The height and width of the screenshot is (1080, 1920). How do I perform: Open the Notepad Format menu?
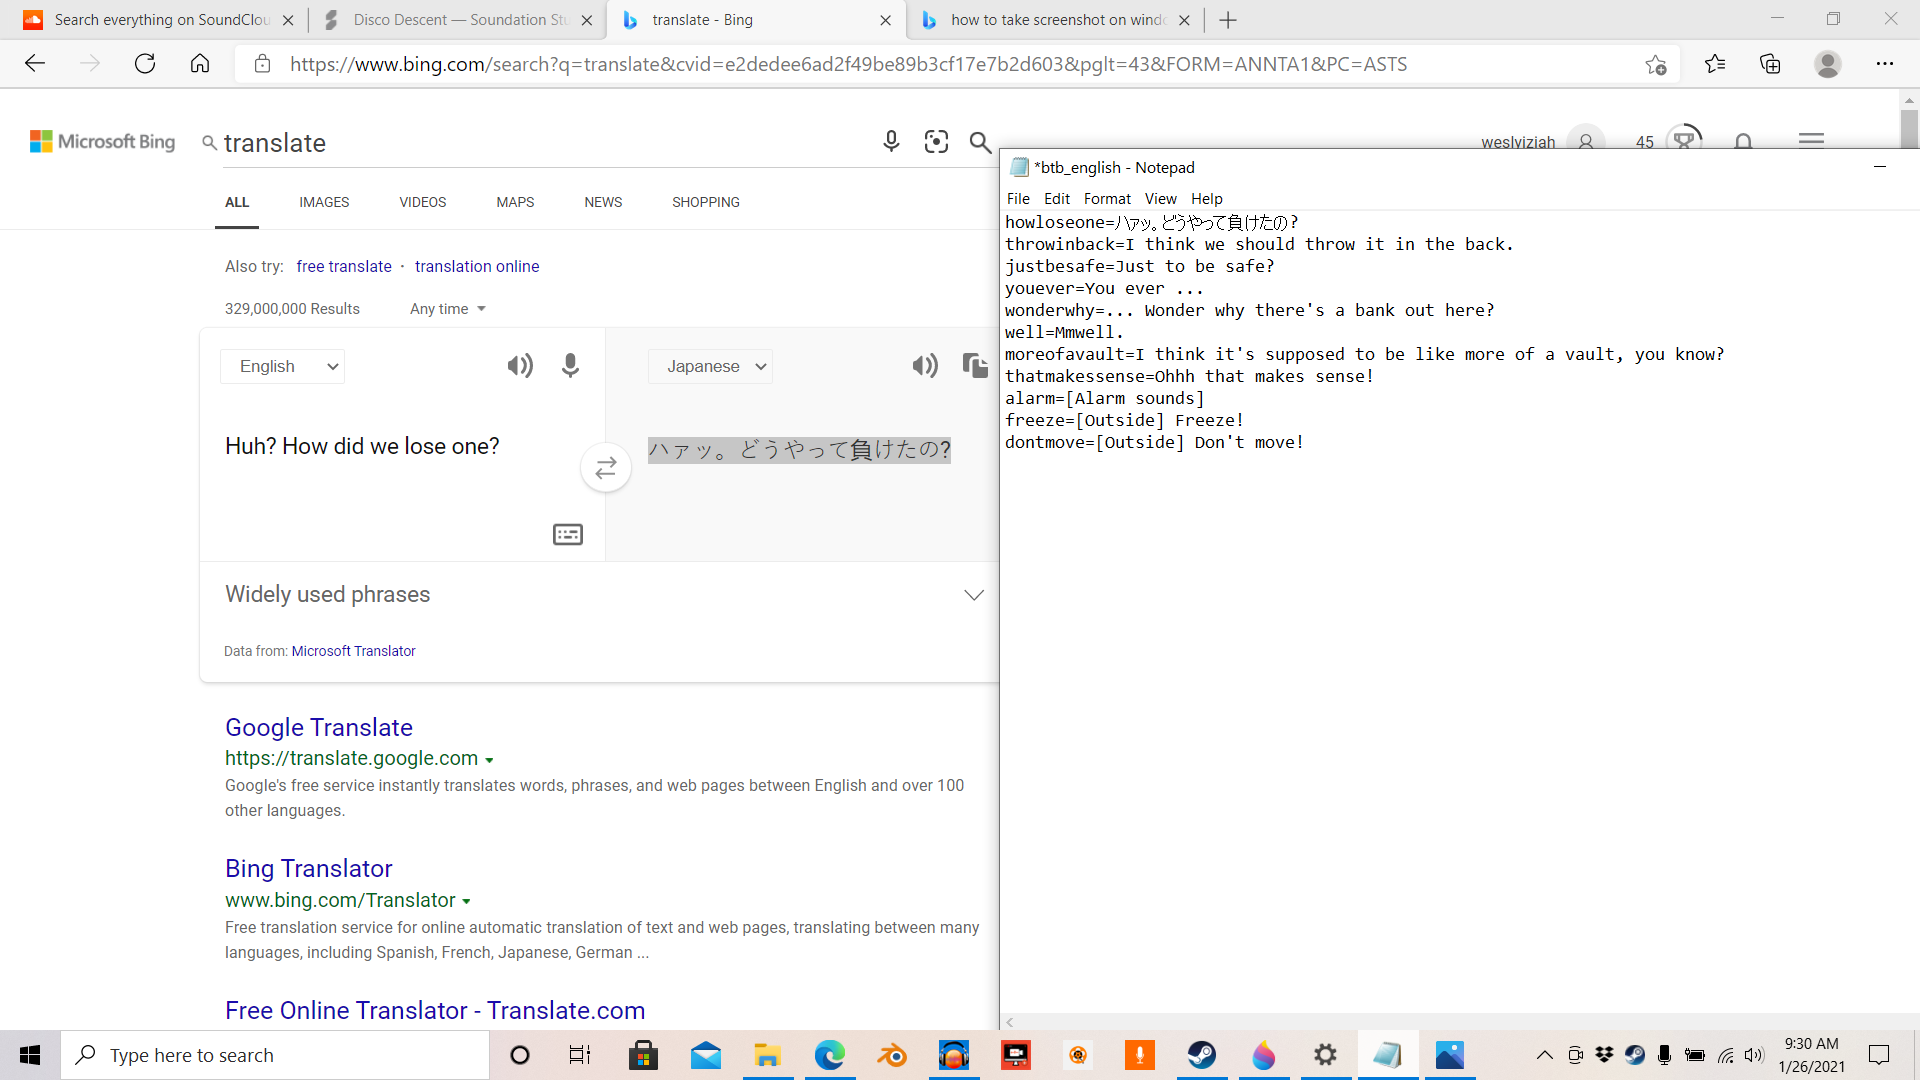(1107, 199)
